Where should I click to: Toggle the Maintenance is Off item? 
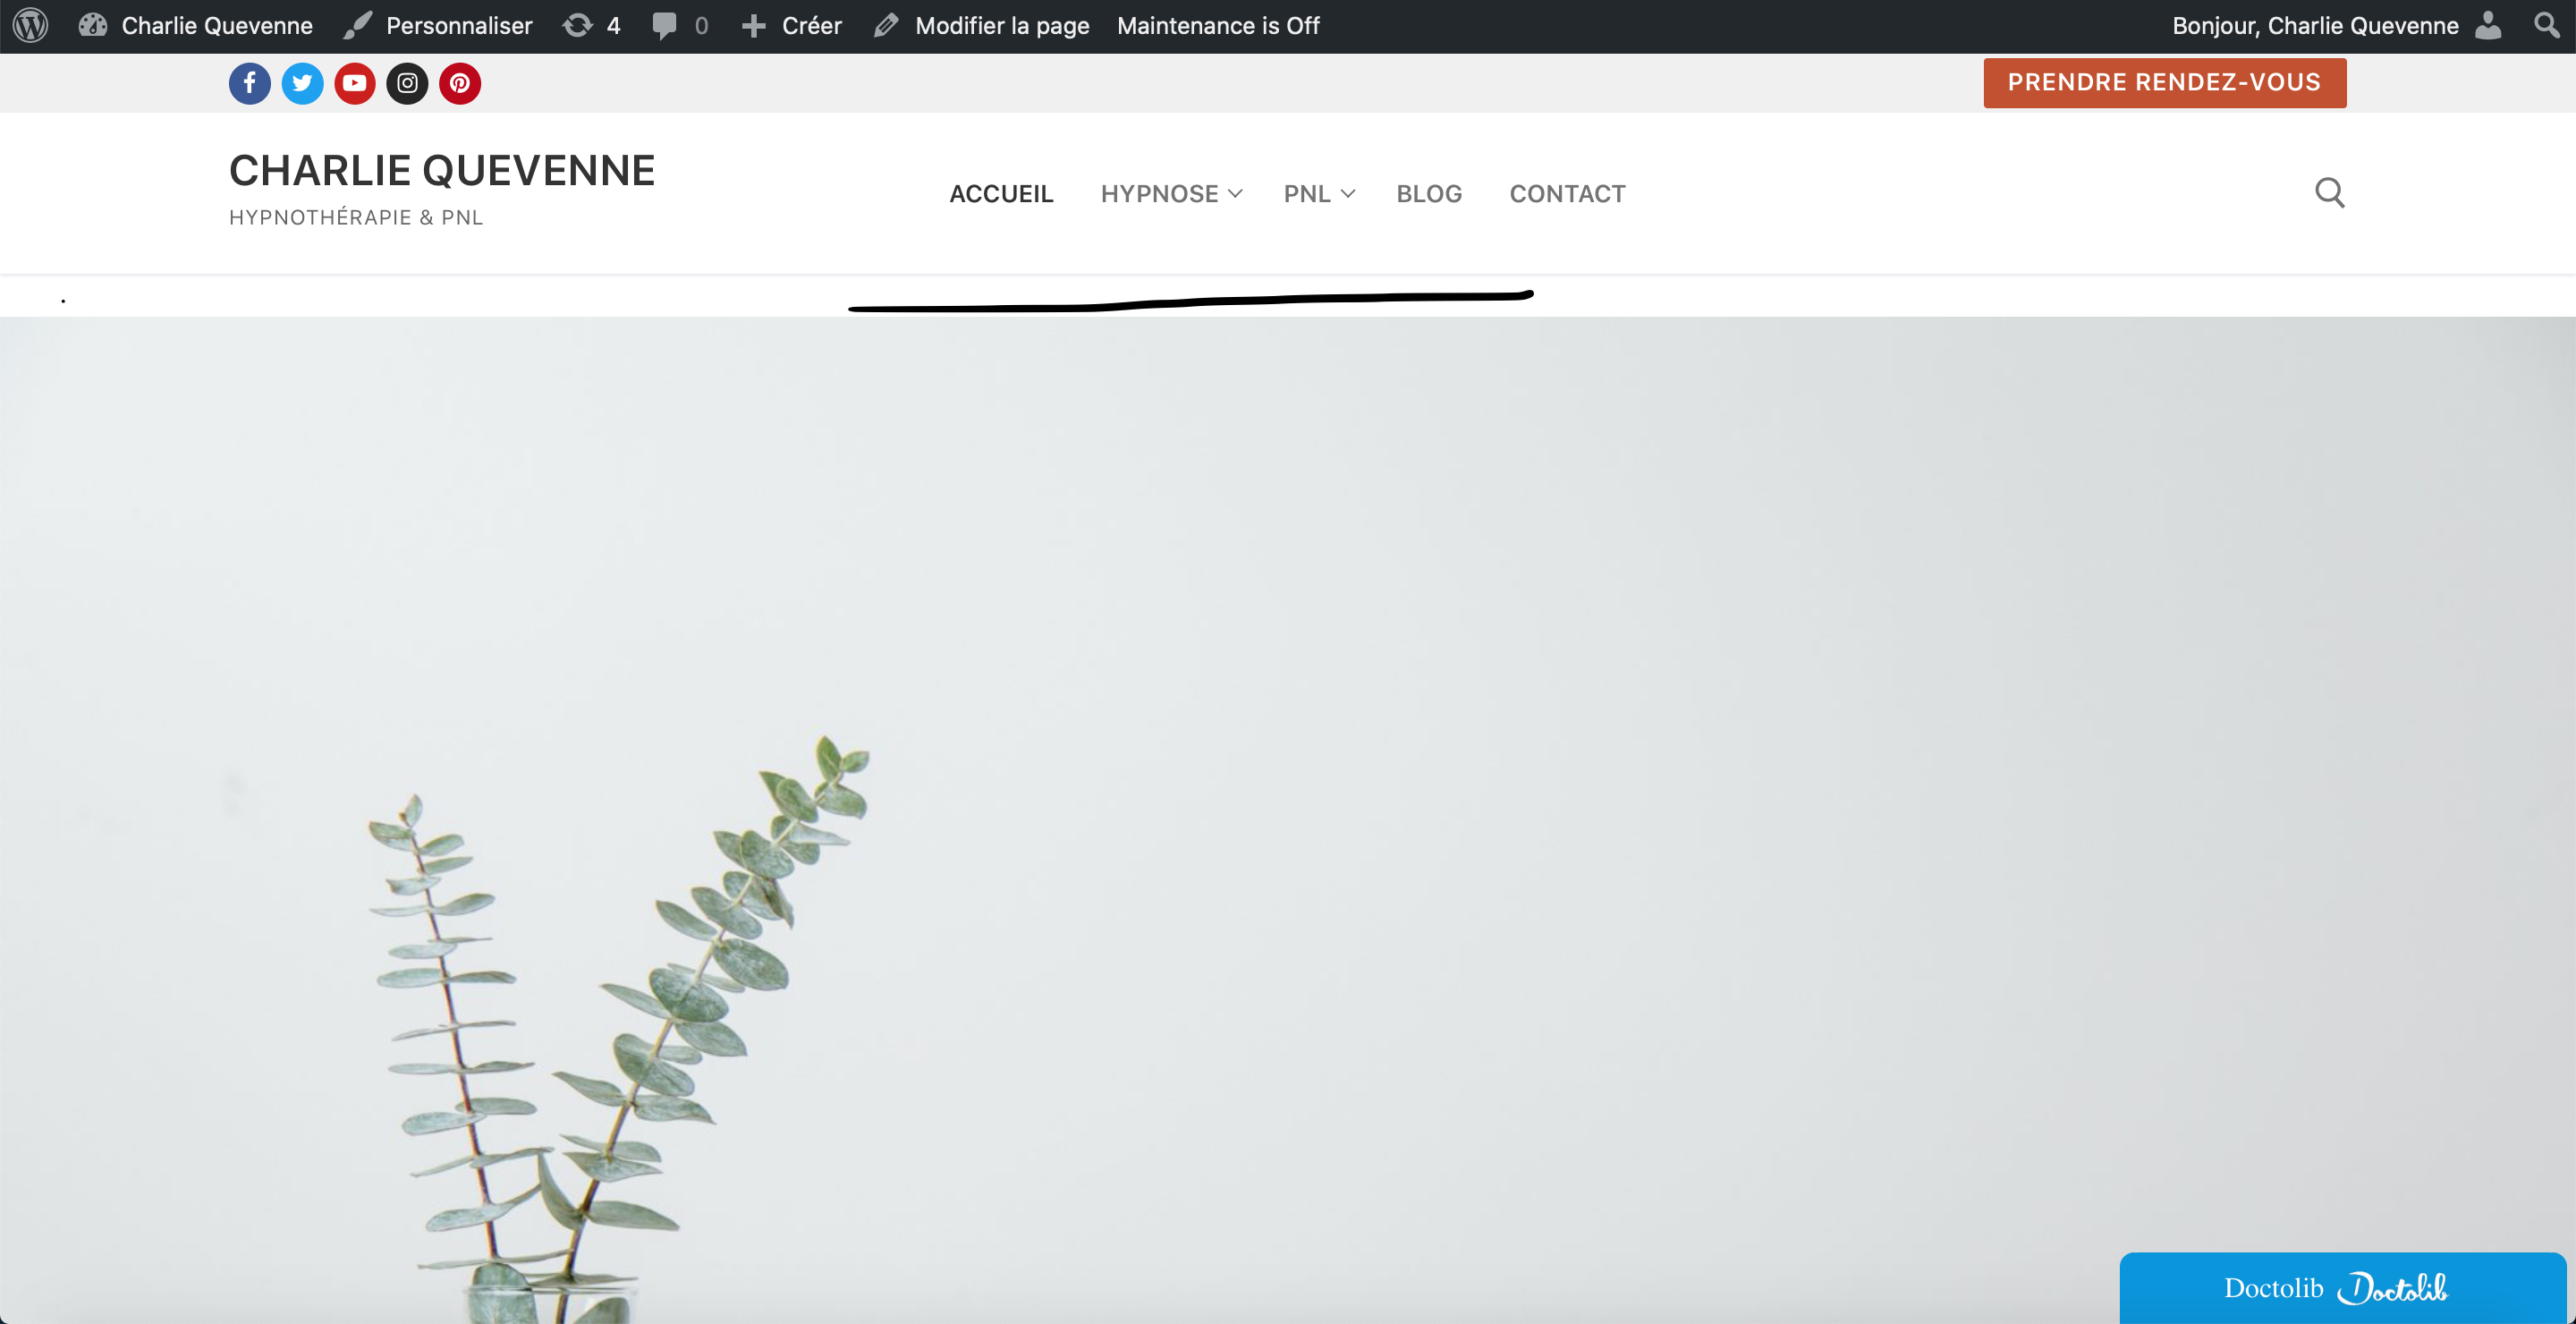pos(1217,25)
